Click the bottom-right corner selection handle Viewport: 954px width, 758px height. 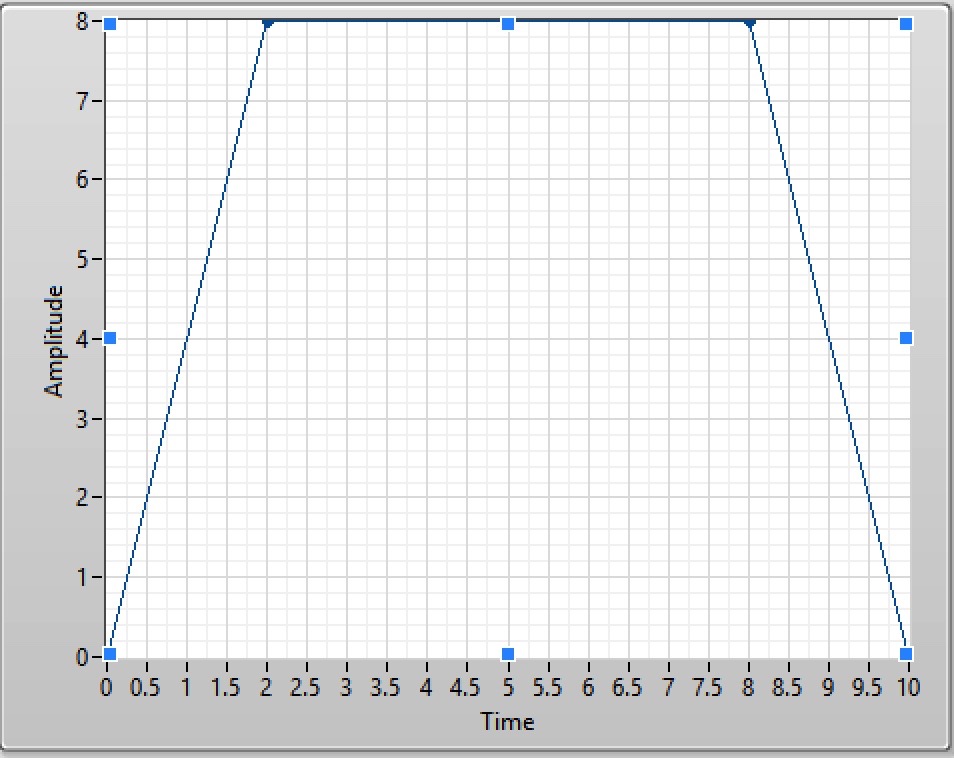[906, 654]
